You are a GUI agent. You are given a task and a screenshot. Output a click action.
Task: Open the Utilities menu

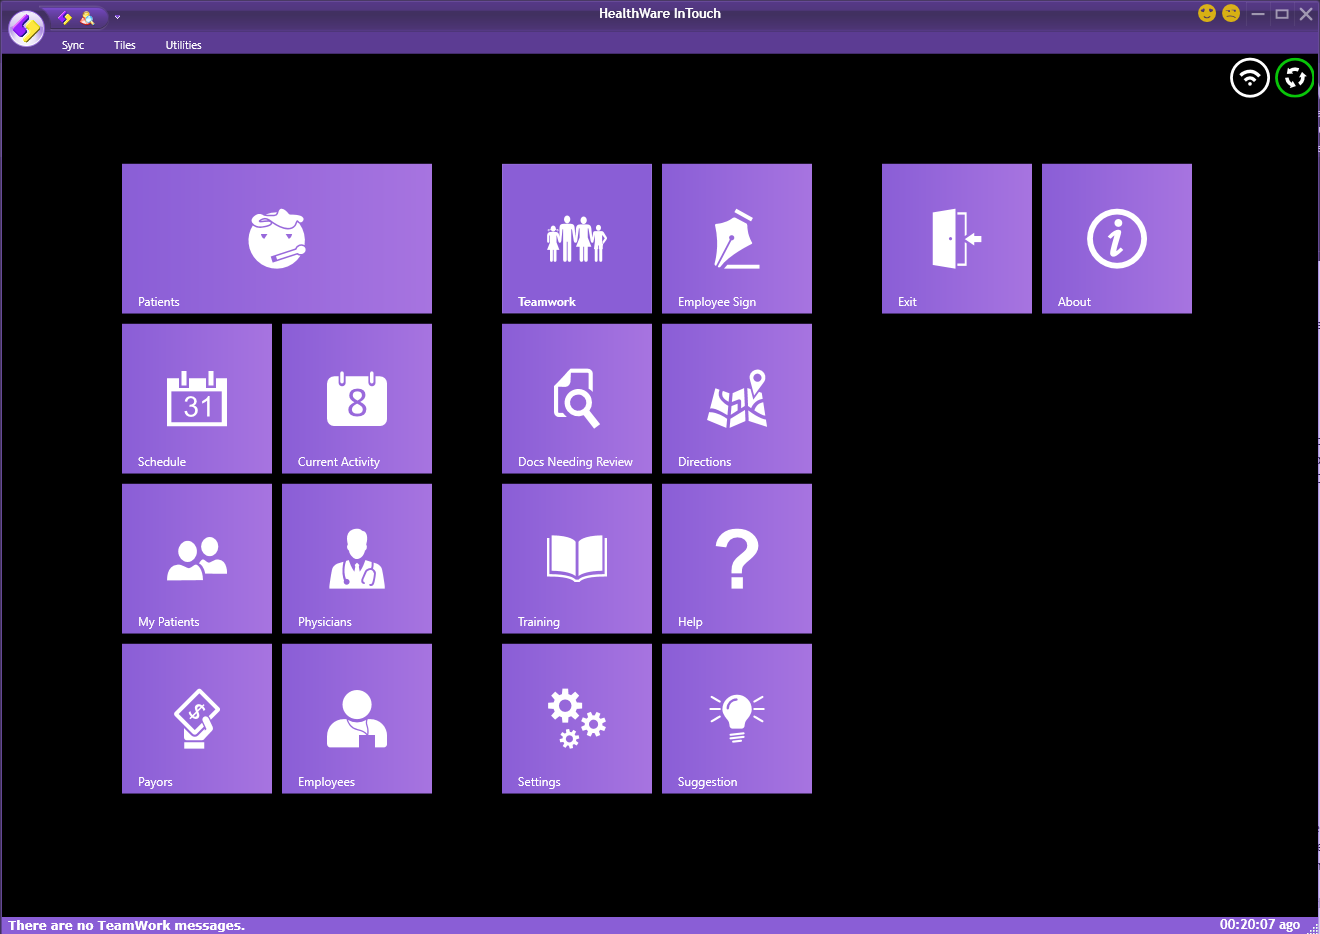click(183, 45)
